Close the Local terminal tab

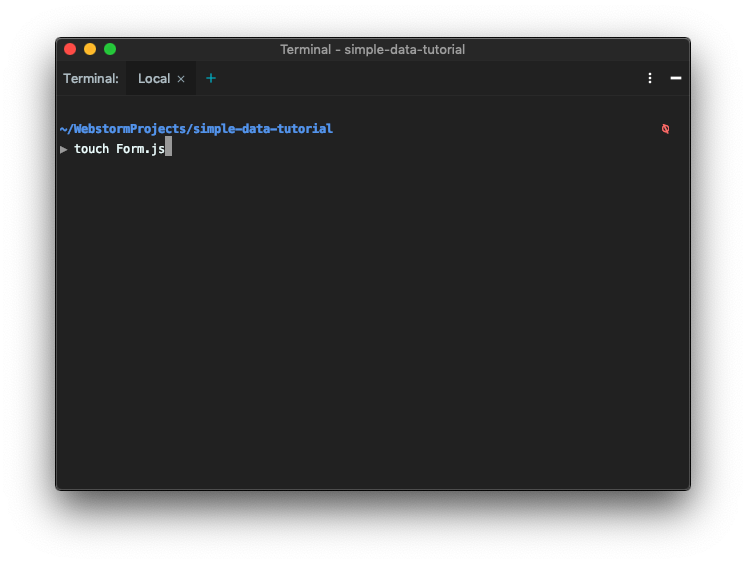click(x=181, y=79)
